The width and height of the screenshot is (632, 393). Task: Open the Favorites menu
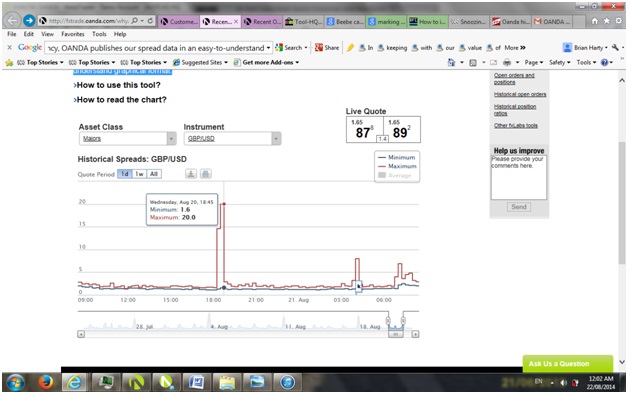click(x=73, y=34)
